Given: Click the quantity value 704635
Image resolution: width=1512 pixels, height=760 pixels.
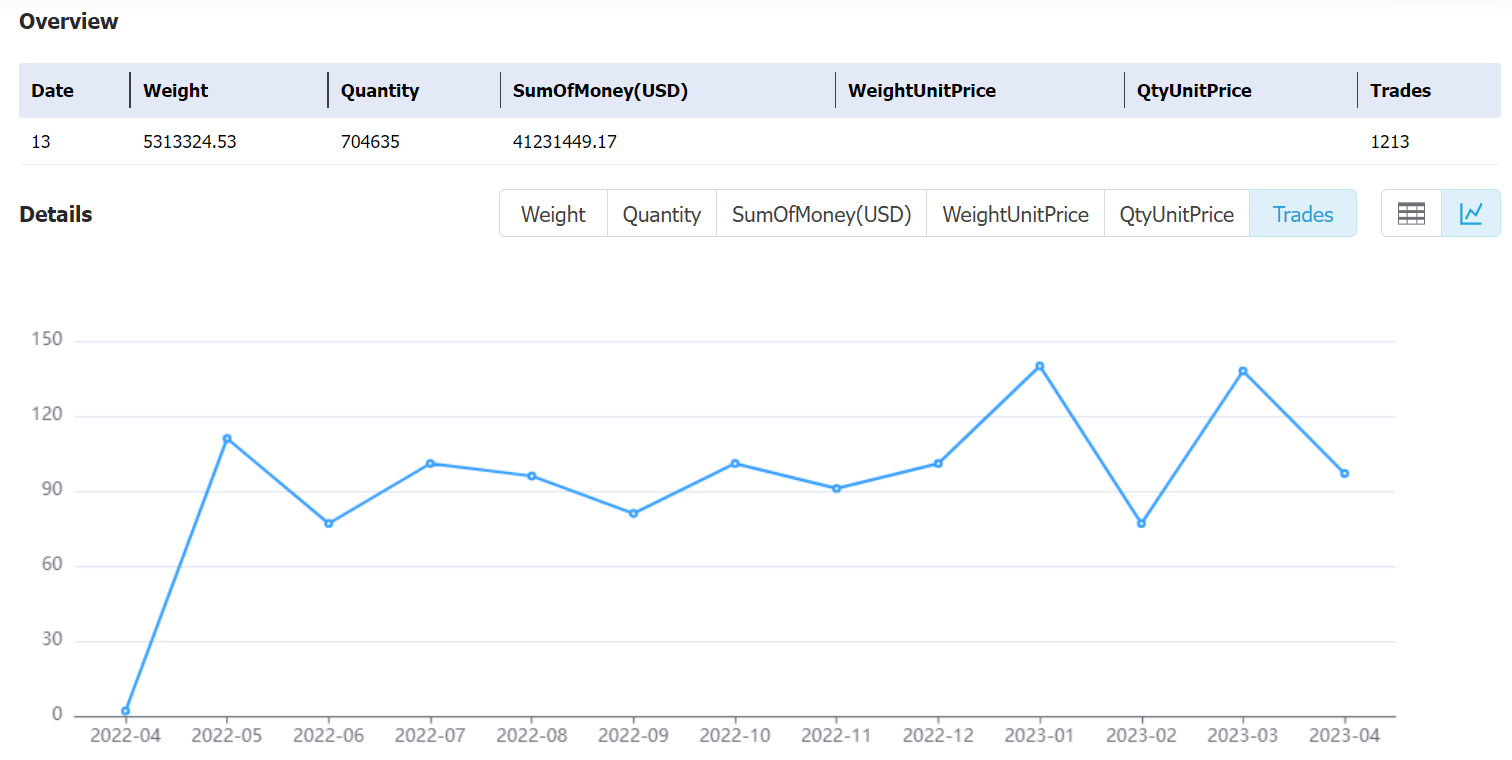Looking at the screenshot, I should [x=370, y=142].
